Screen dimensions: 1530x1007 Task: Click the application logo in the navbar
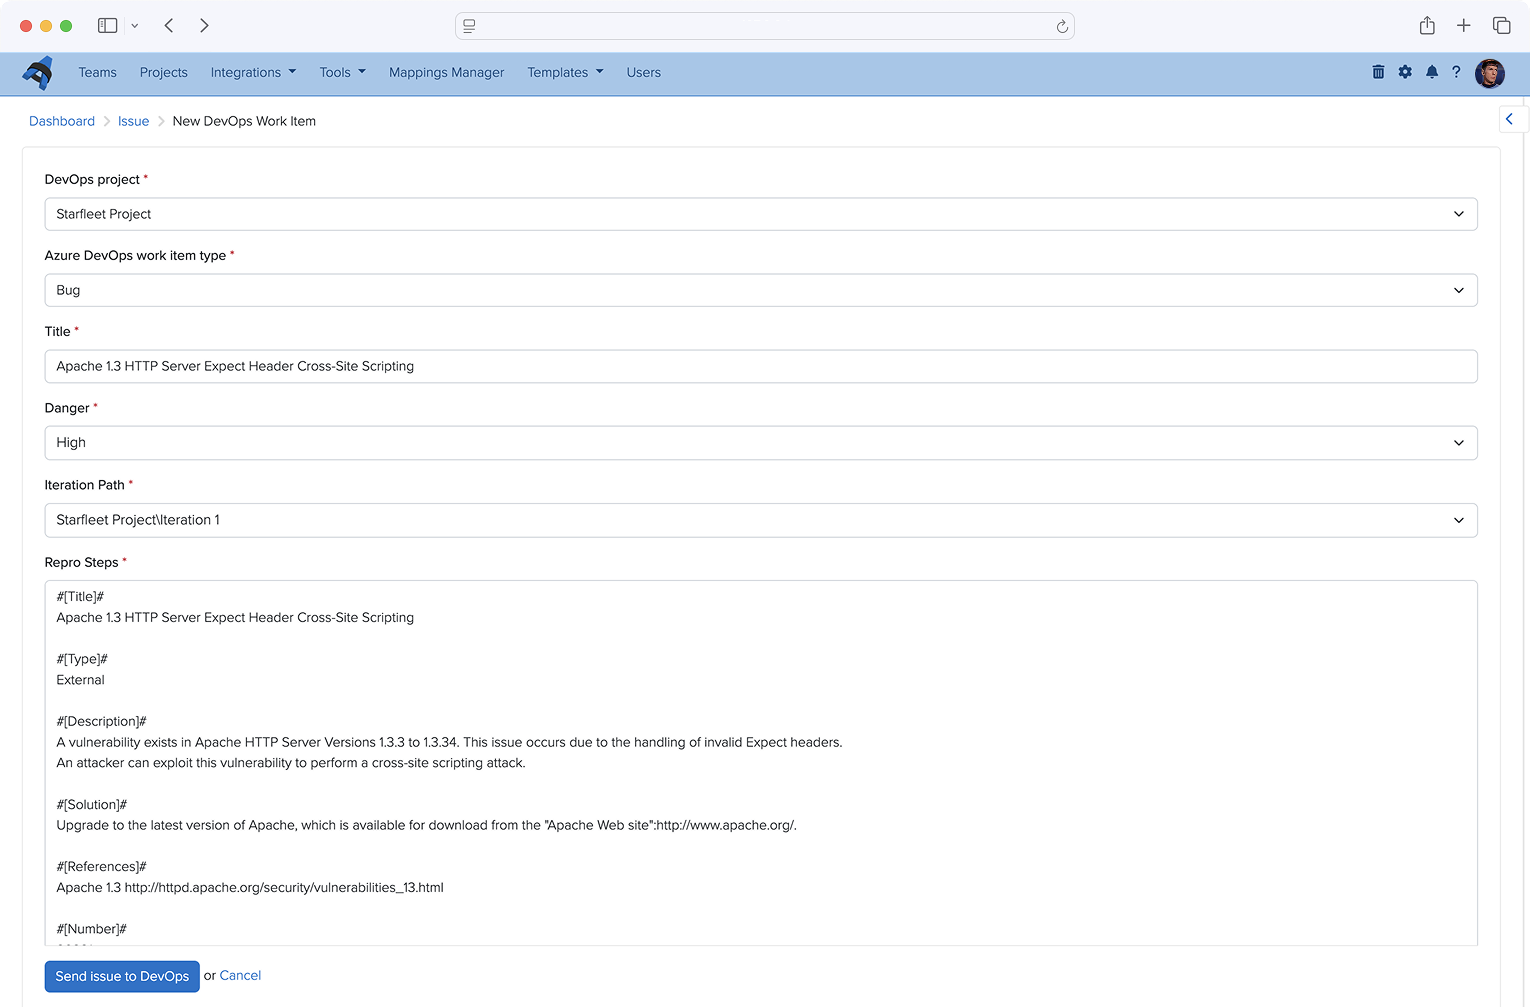pos(38,72)
